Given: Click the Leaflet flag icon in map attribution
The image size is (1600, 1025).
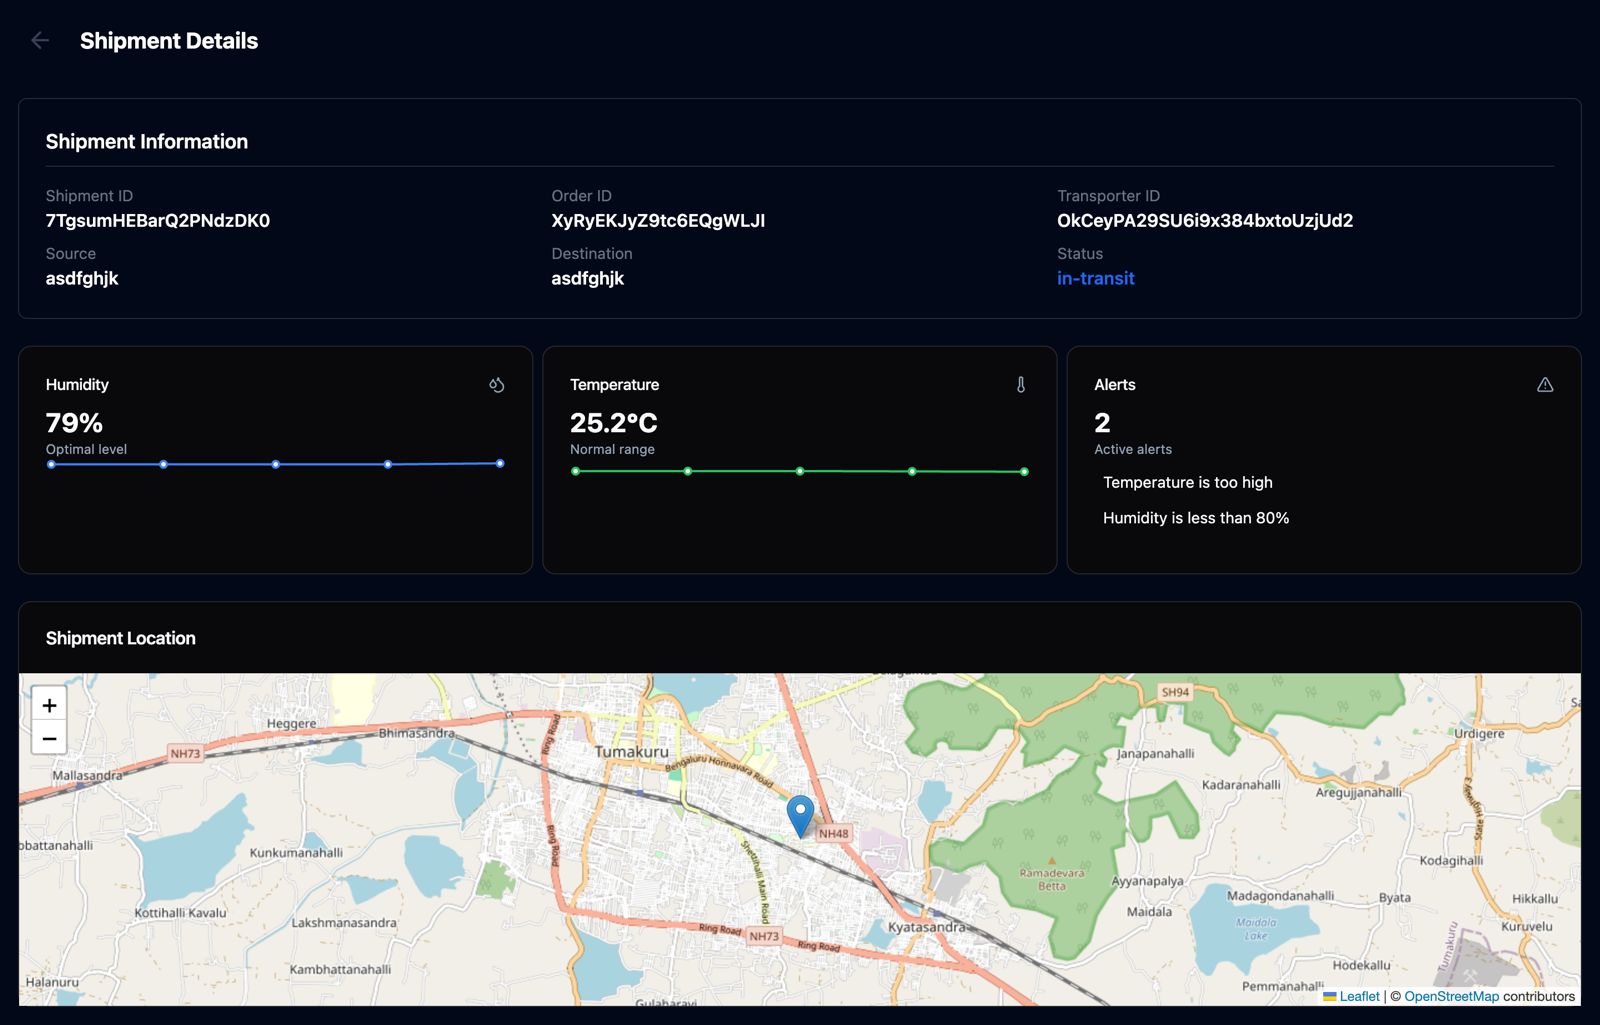Looking at the screenshot, I should click(1329, 996).
